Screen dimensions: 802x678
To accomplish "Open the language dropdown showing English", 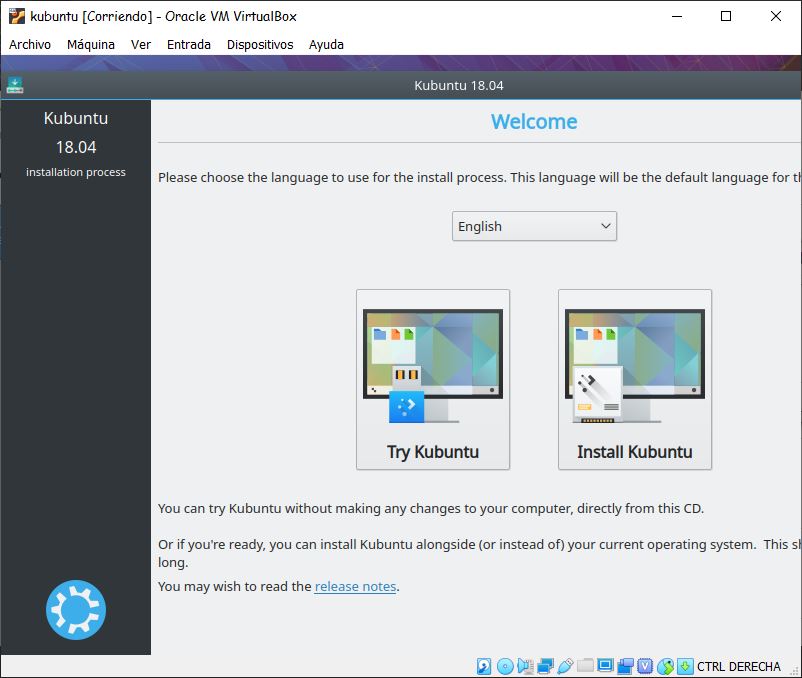I will (534, 226).
